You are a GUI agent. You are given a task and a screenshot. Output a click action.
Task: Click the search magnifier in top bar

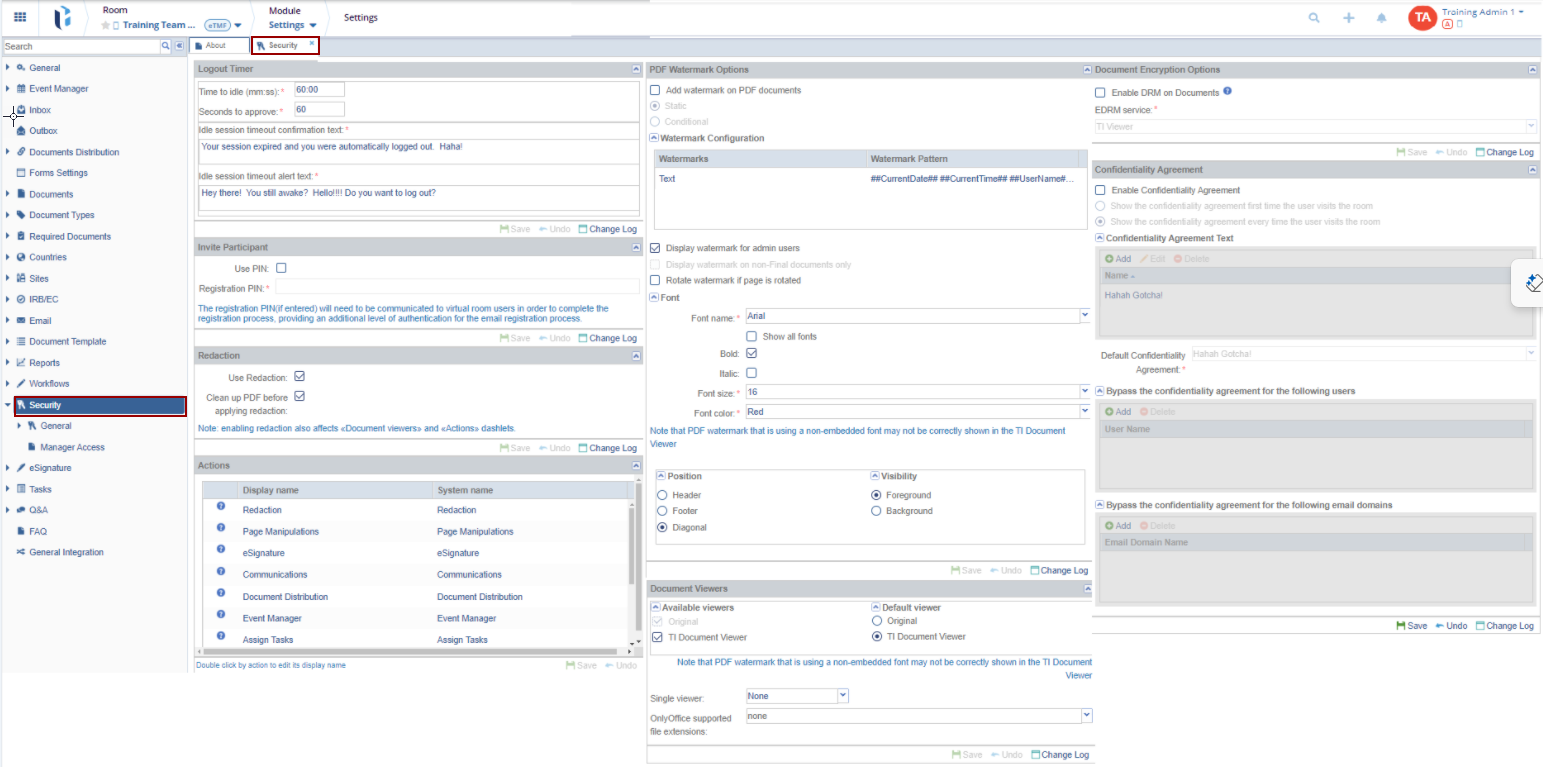tap(1314, 18)
